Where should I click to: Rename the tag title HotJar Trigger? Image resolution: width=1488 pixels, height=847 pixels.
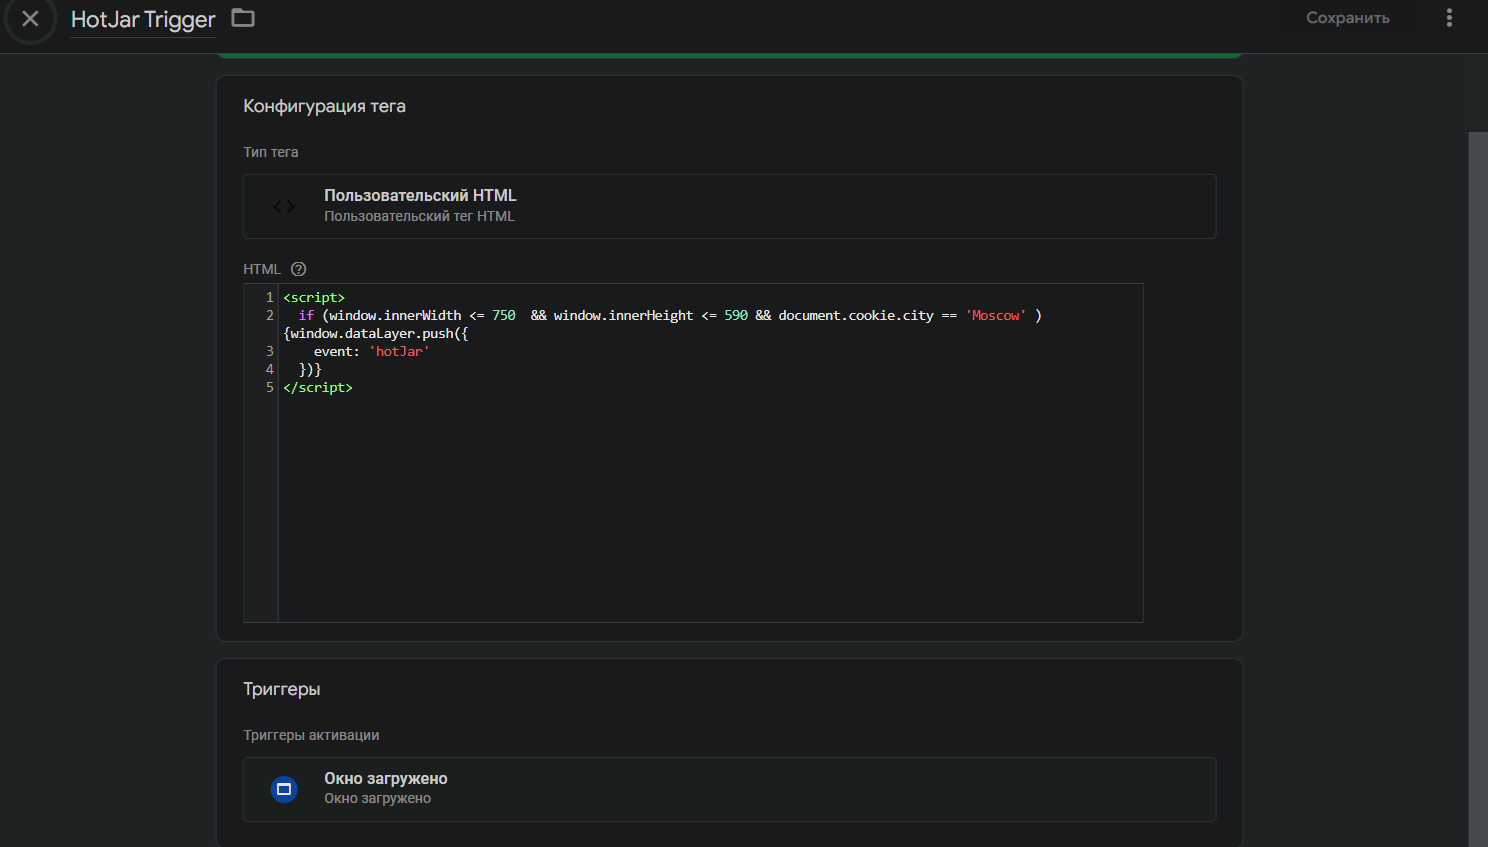(143, 20)
